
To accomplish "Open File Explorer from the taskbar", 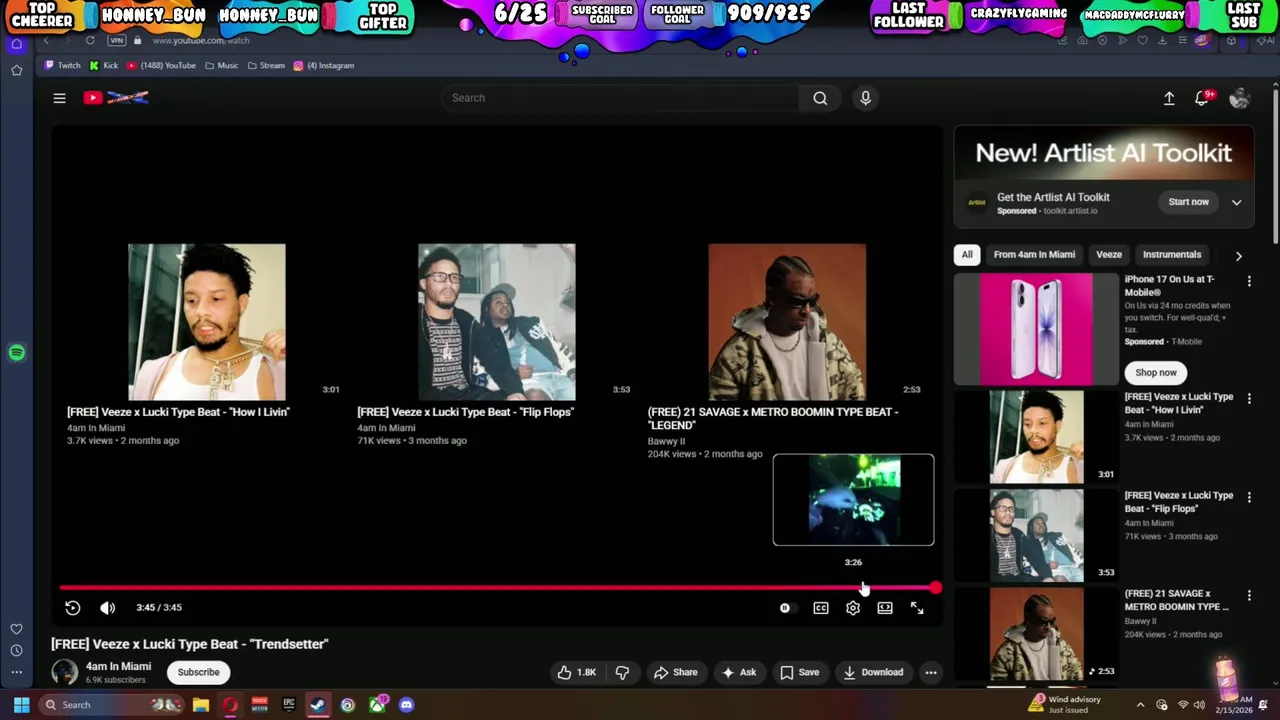I will (x=201, y=705).
